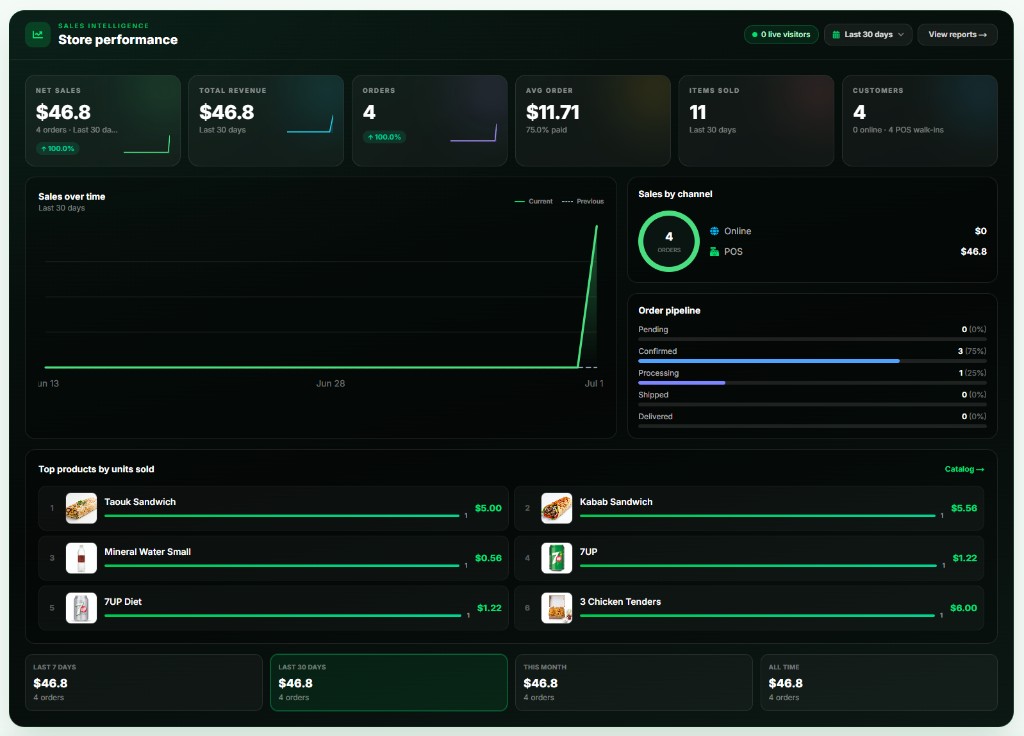Click the Online globe icon
1024x736 pixels.
[714, 231]
